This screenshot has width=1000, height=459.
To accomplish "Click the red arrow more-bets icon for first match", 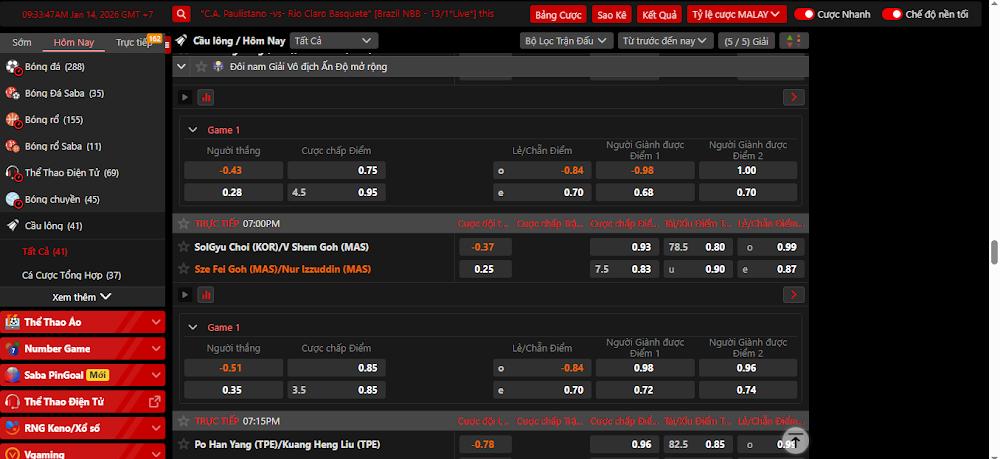I will point(794,97).
